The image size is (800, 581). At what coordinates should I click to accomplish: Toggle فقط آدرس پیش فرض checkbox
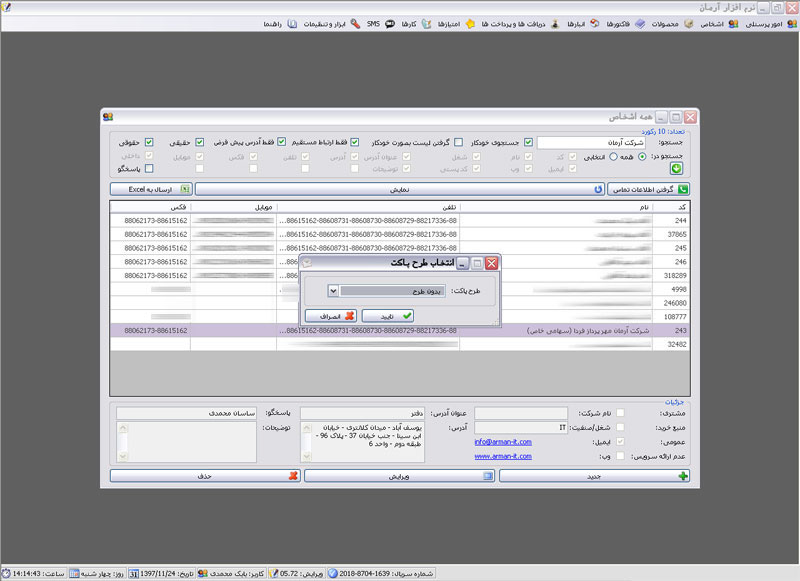[x=282, y=142]
